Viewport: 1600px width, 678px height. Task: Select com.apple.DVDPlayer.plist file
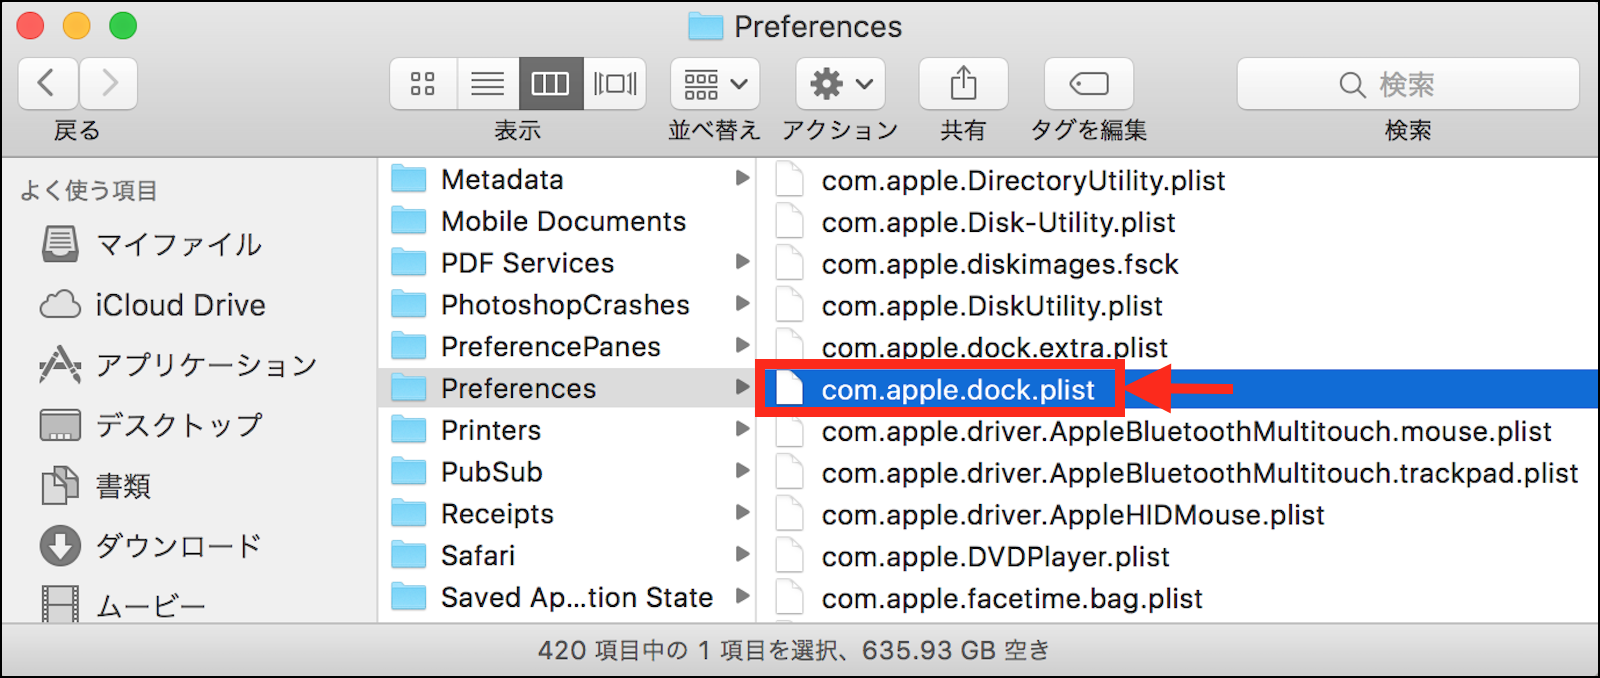[995, 557]
